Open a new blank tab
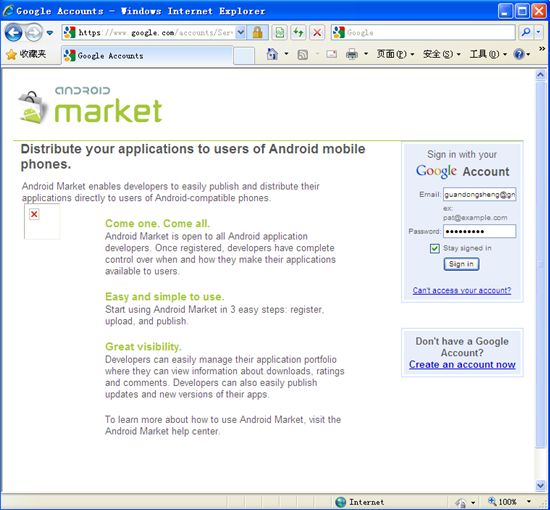This screenshot has height=510, width=550. (x=244, y=56)
